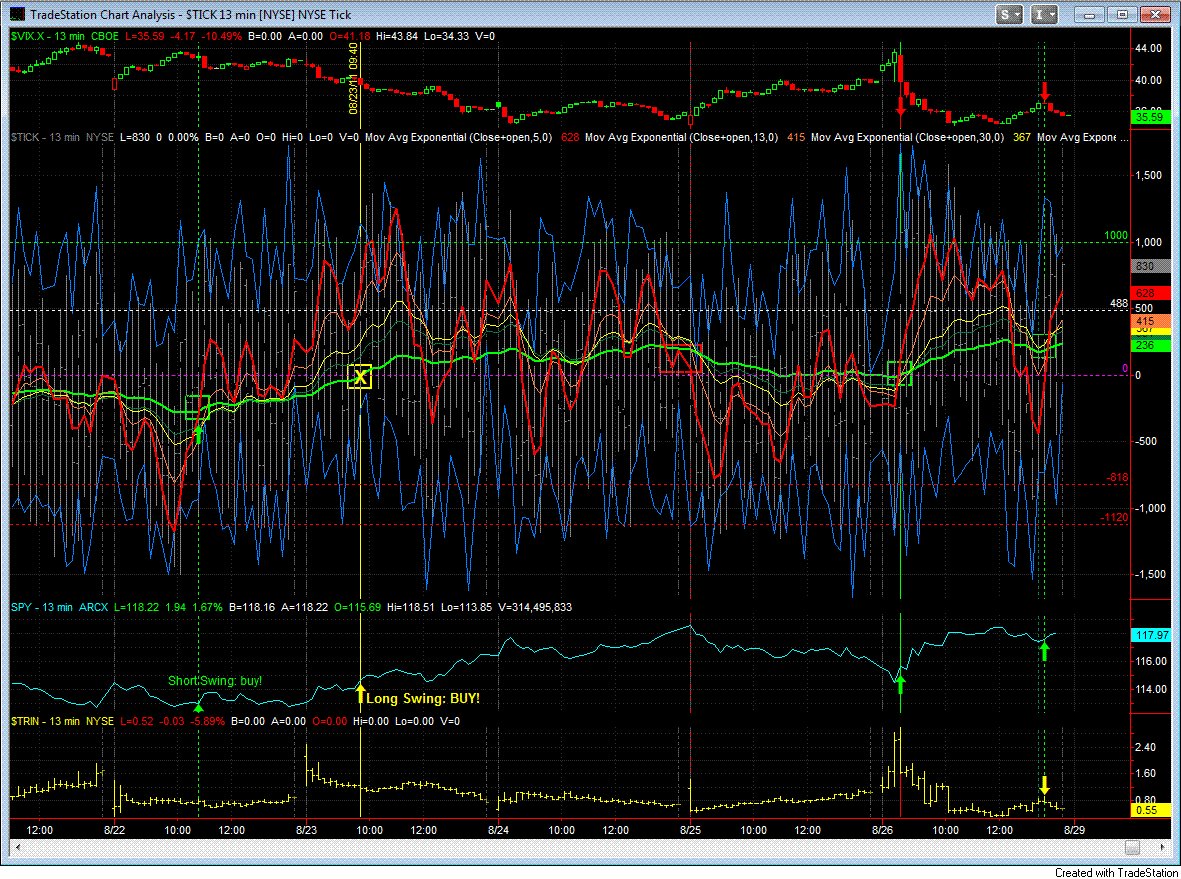Click the horizontal scrollbar right arrow
This screenshot has width=1181, height=879.
coord(1163,847)
